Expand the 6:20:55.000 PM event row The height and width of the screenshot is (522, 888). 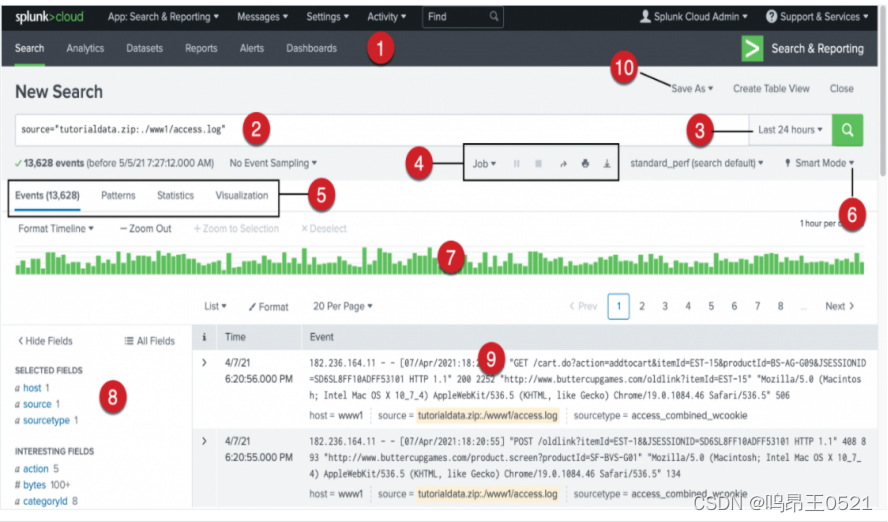click(x=204, y=441)
